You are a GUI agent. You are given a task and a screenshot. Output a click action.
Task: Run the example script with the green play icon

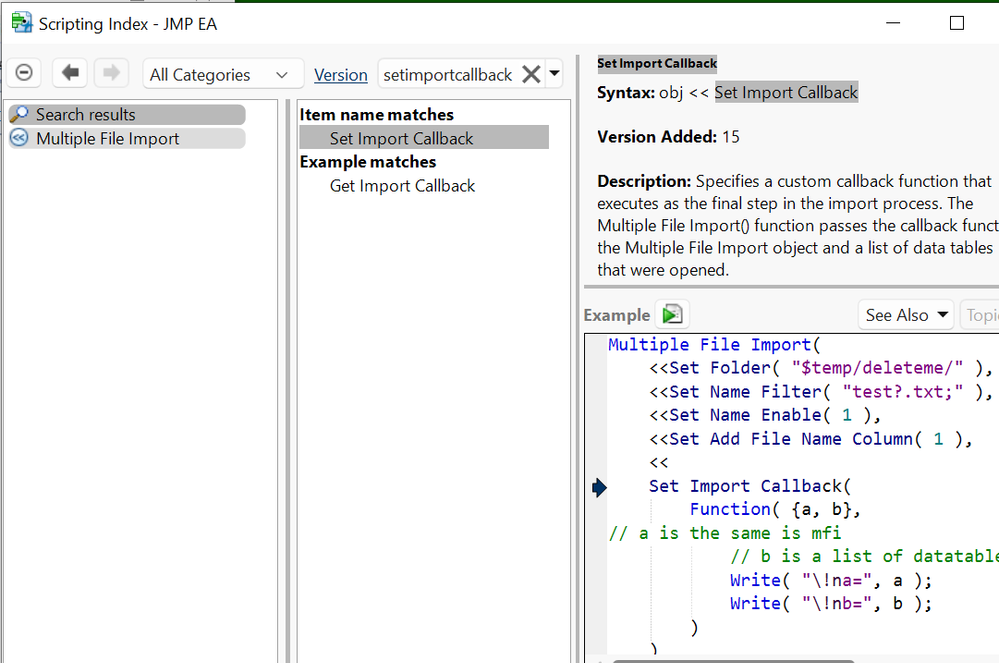coord(672,314)
